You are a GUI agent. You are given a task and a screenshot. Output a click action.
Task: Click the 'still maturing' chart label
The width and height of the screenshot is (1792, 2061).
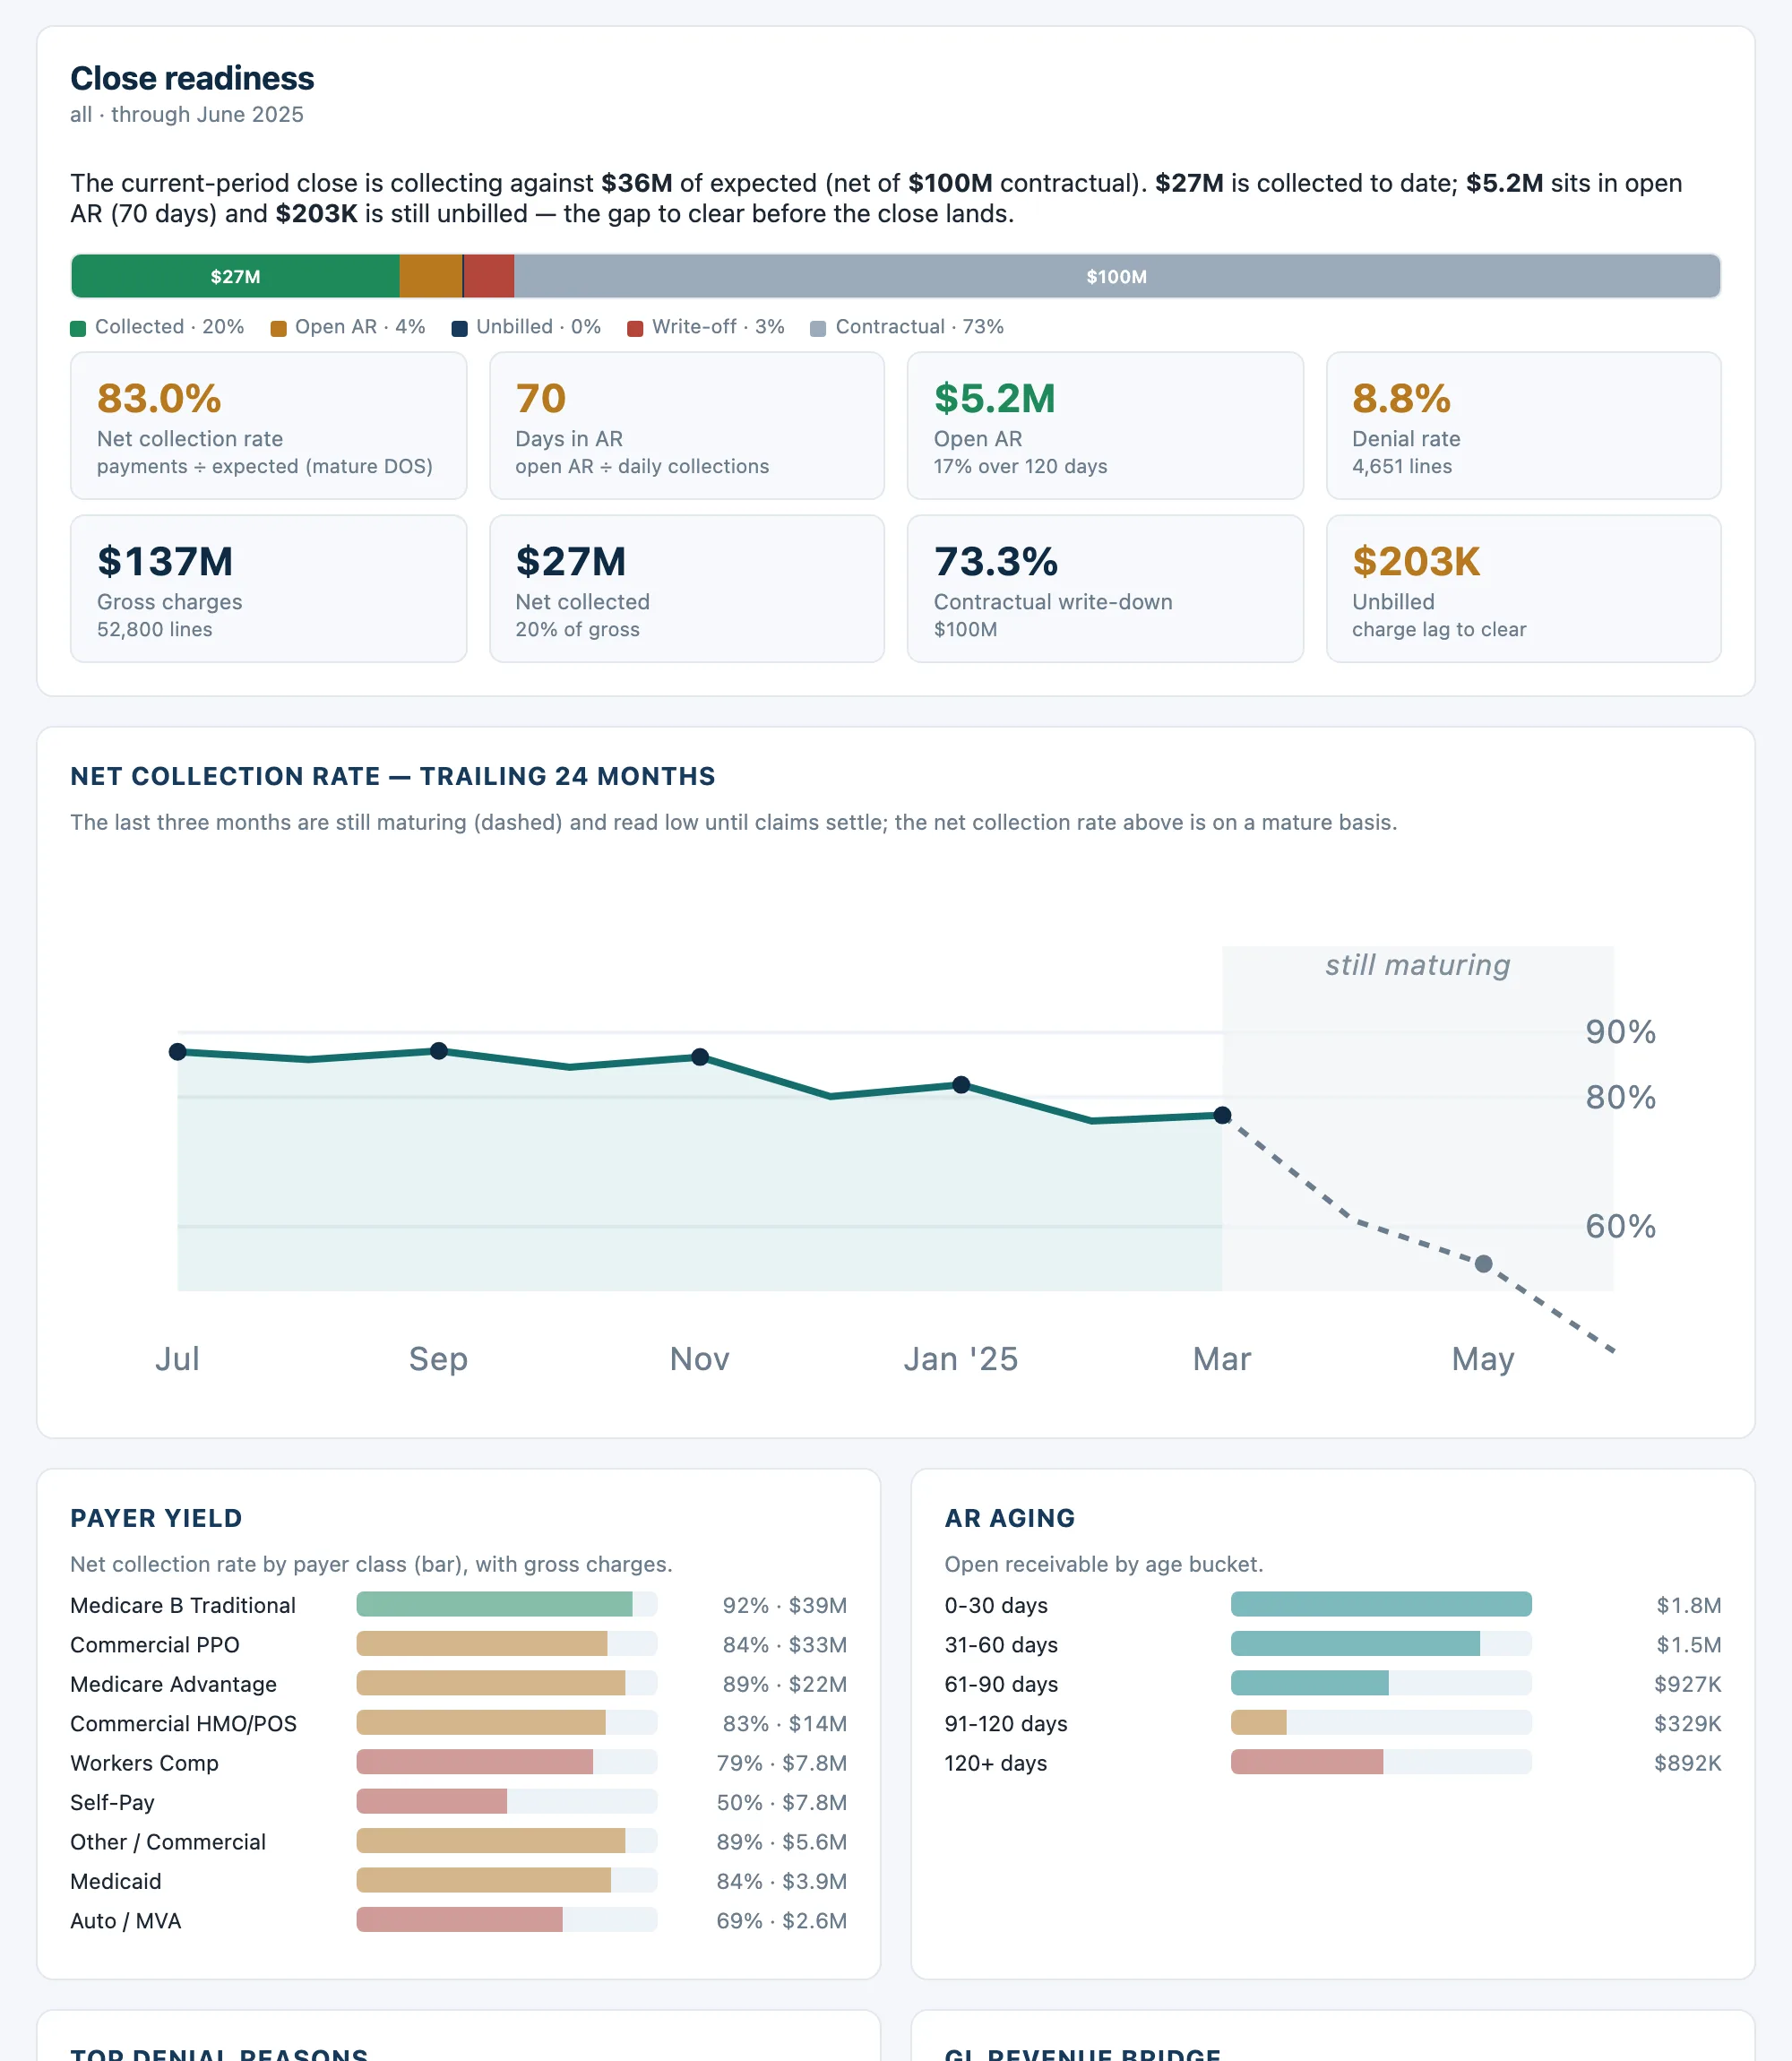(x=1417, y=965)
